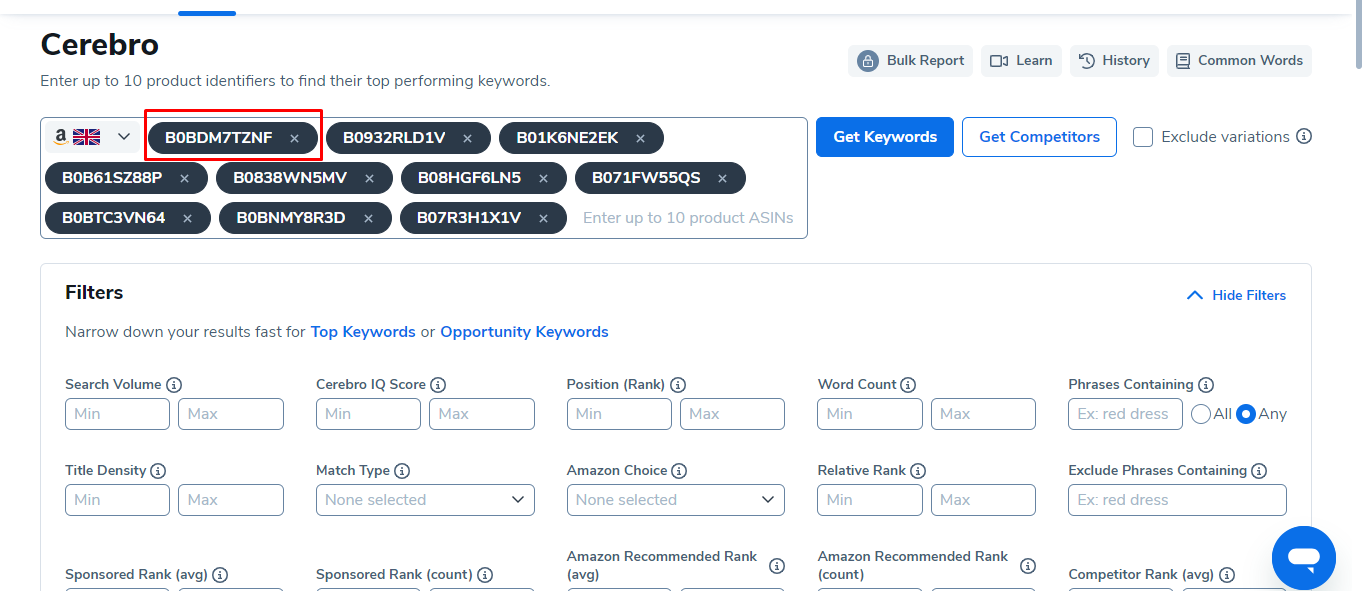Click the Word Count info icon
The image size is (1365, 591).
[x=907, y=385]
